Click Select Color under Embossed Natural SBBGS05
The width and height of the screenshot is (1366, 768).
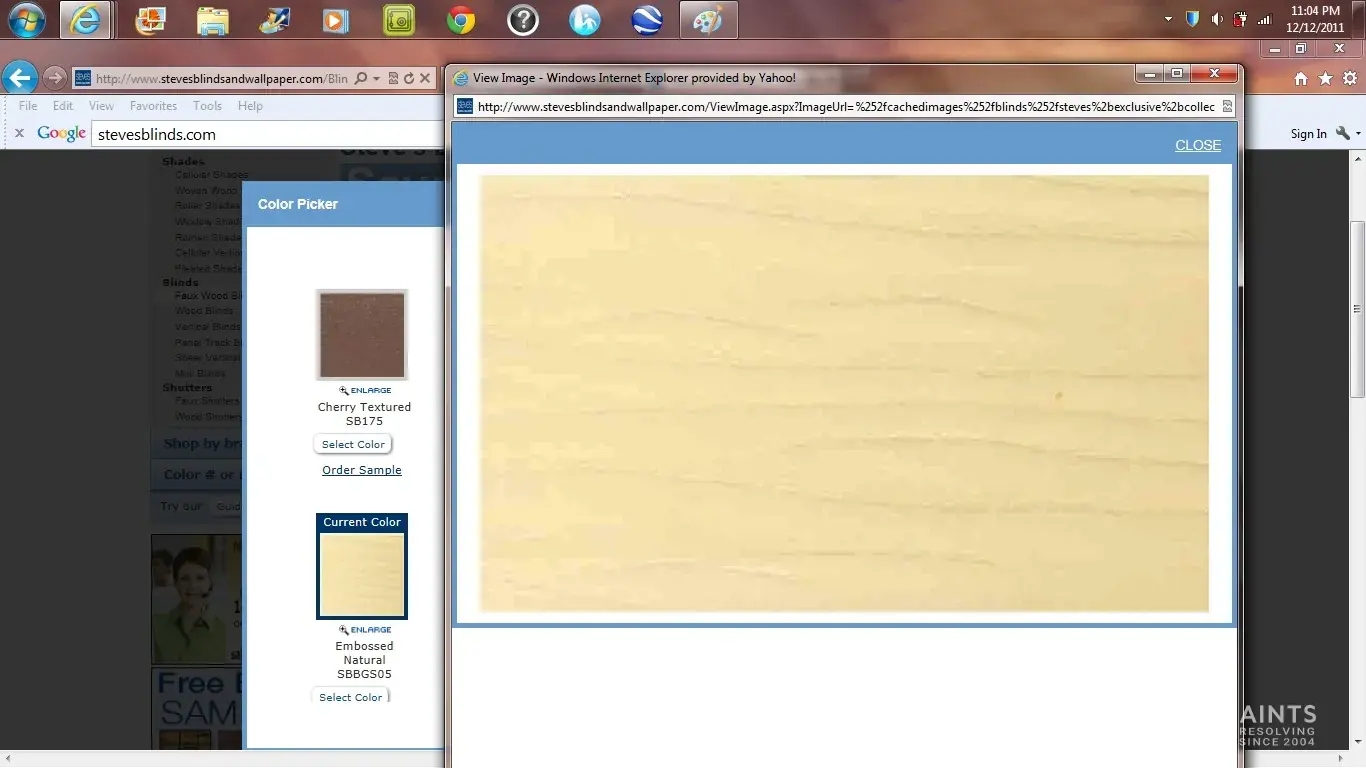pos(350,696)
